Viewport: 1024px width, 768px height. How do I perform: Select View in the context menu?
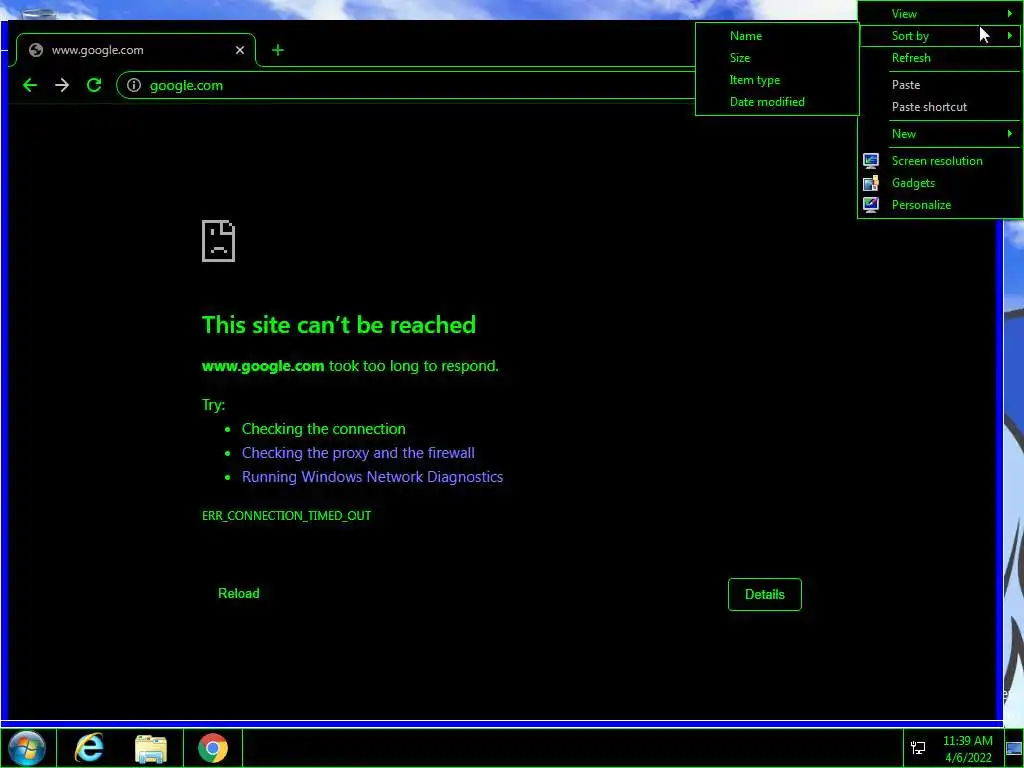[x=940, y=14]
